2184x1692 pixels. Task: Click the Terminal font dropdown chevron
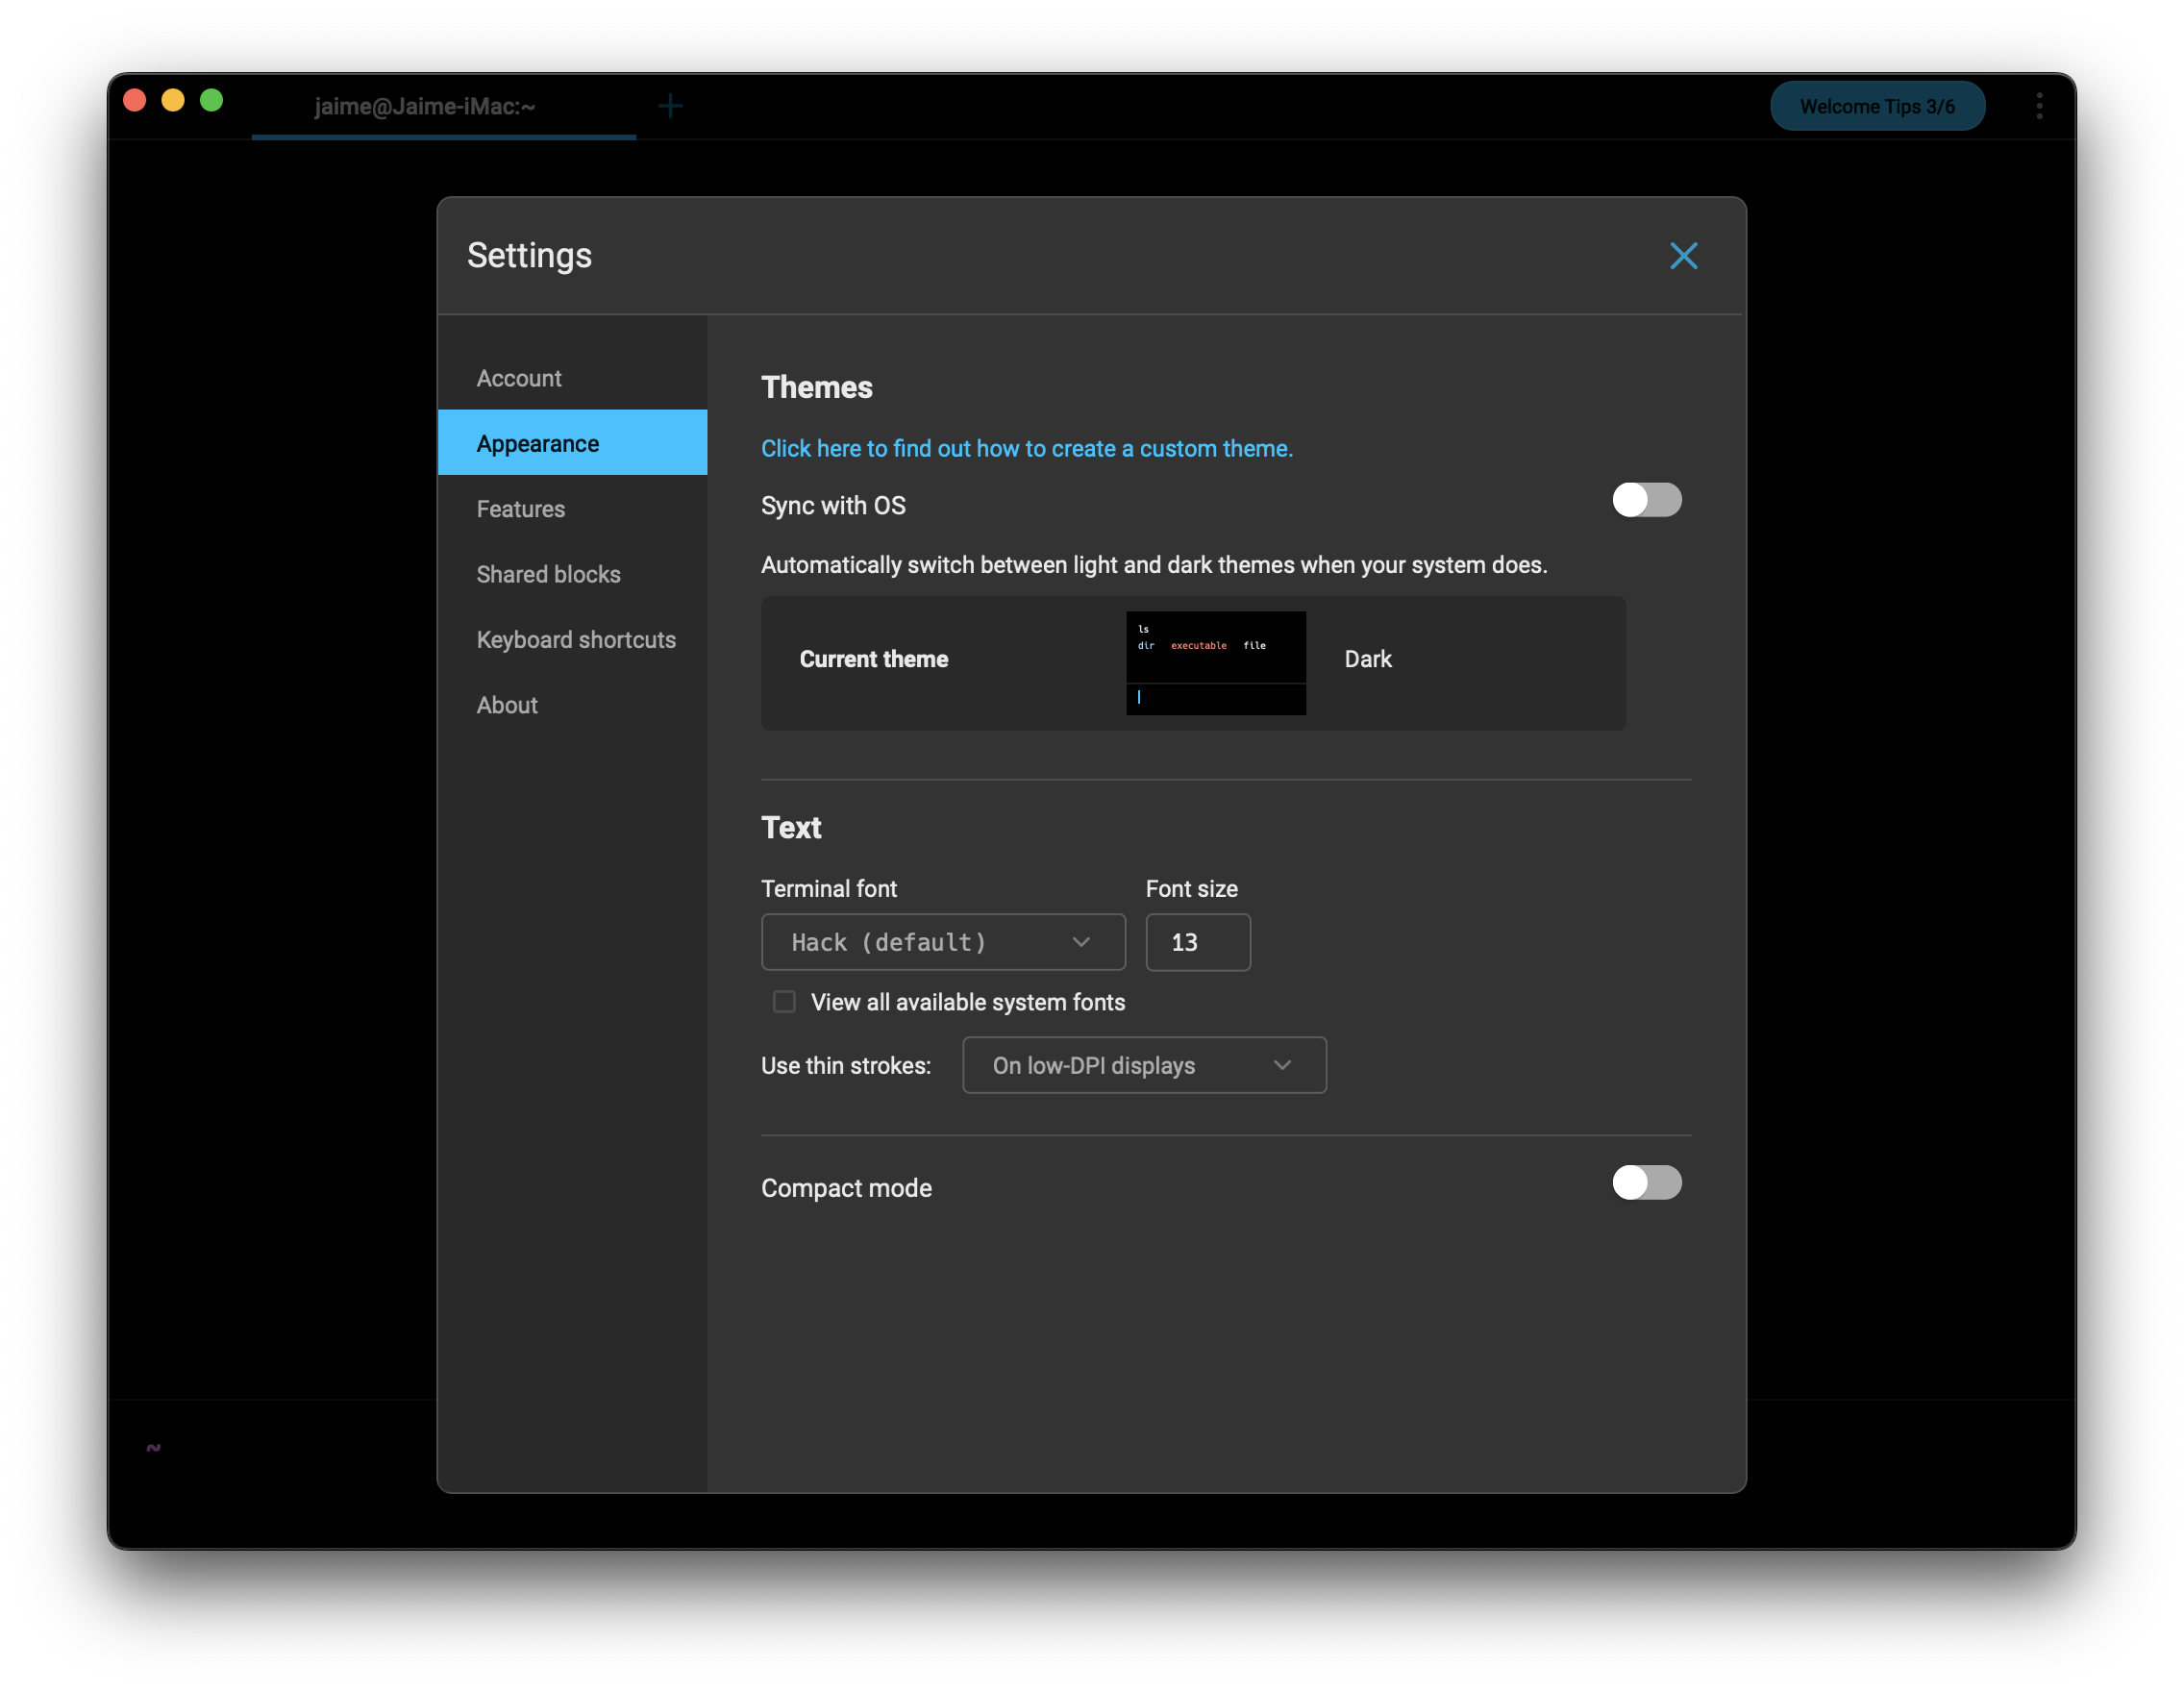(x=1081, y=942)
